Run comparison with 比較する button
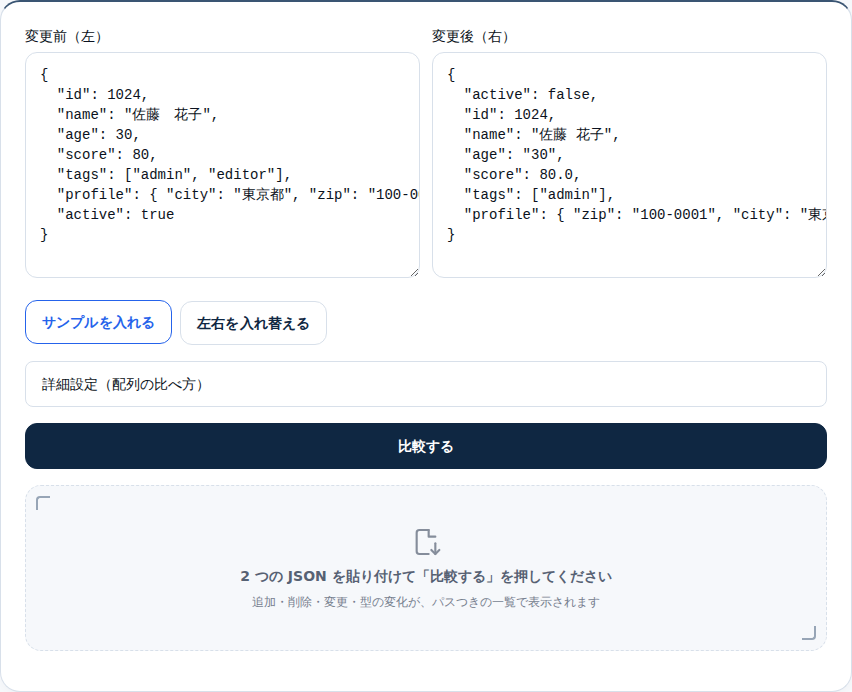The width and height of the screenshot is (852, 692). 426,446
